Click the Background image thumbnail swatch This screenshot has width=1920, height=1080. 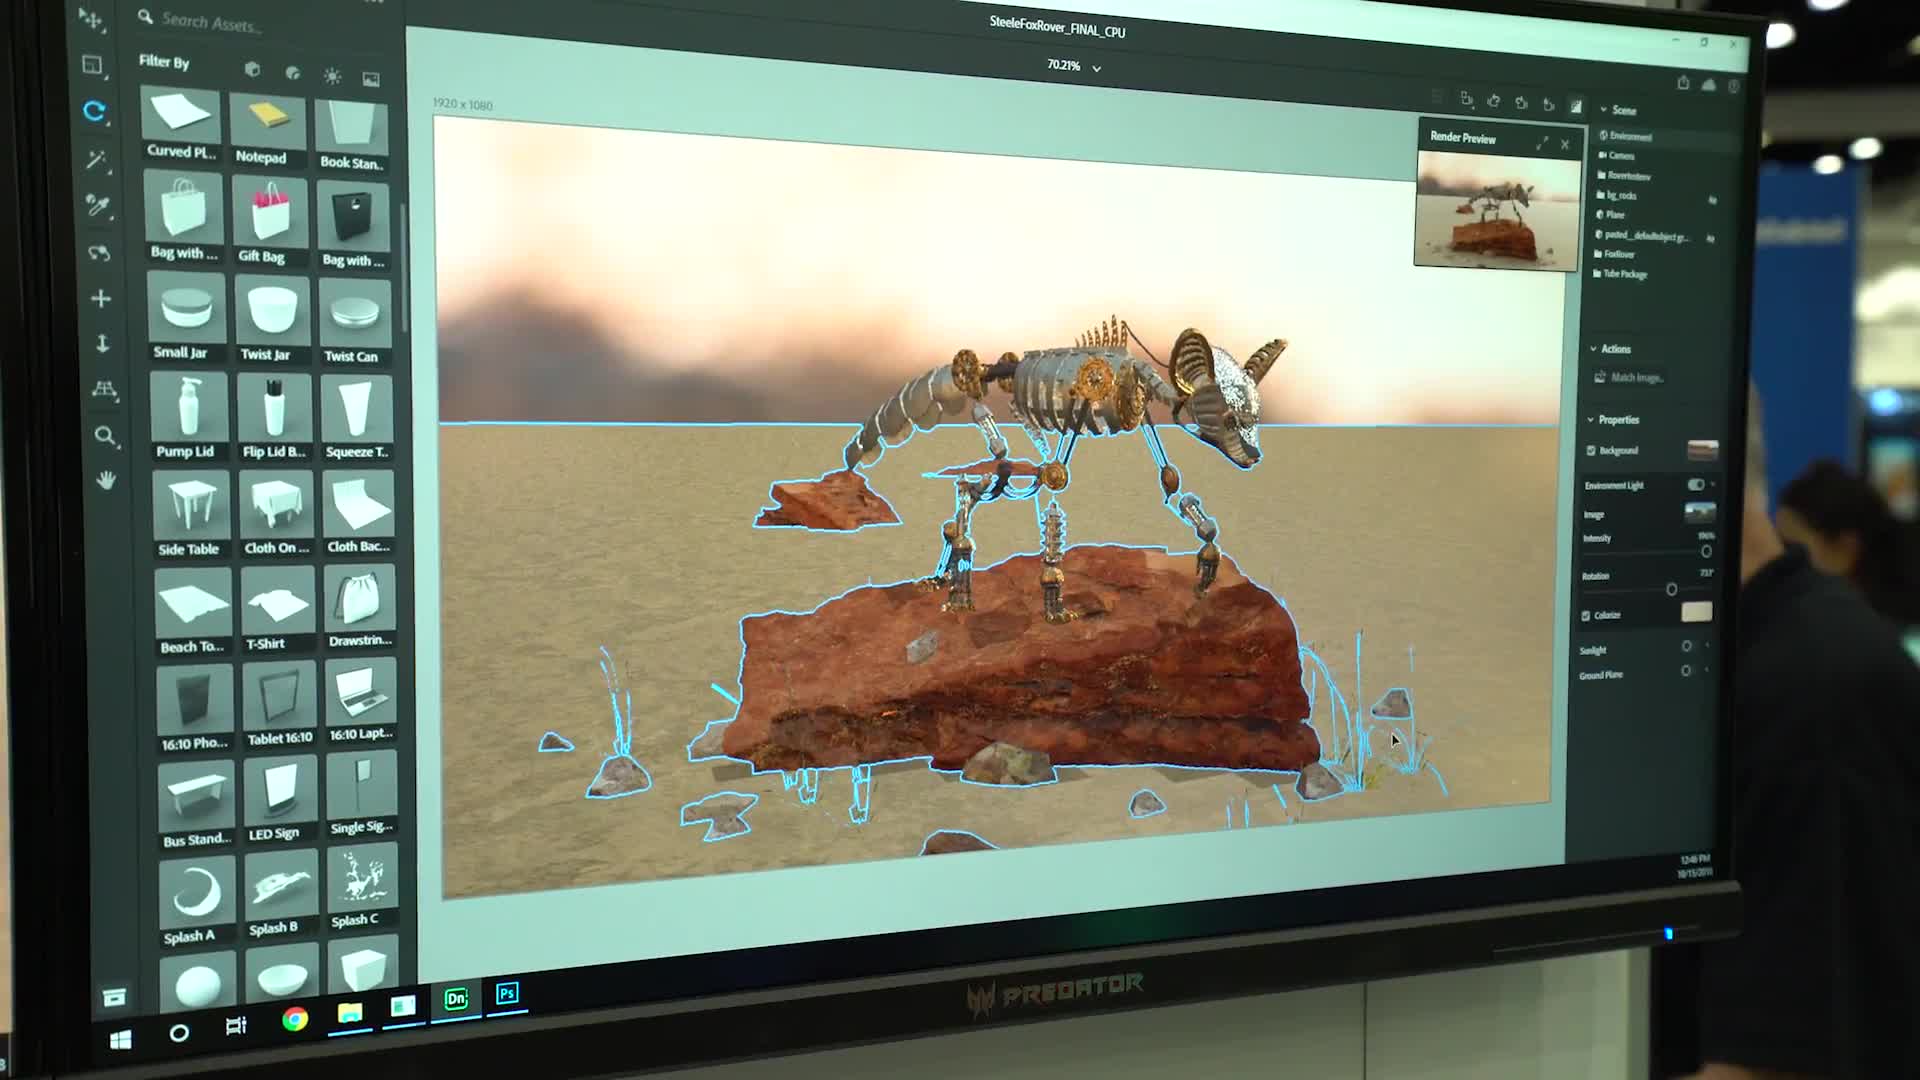(1702, 450)
